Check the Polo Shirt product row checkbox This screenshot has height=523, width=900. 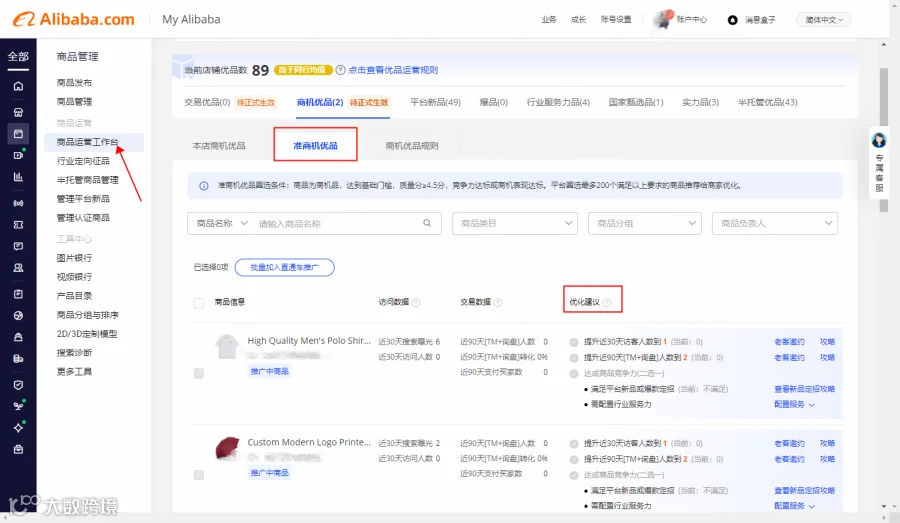point(199,373)
